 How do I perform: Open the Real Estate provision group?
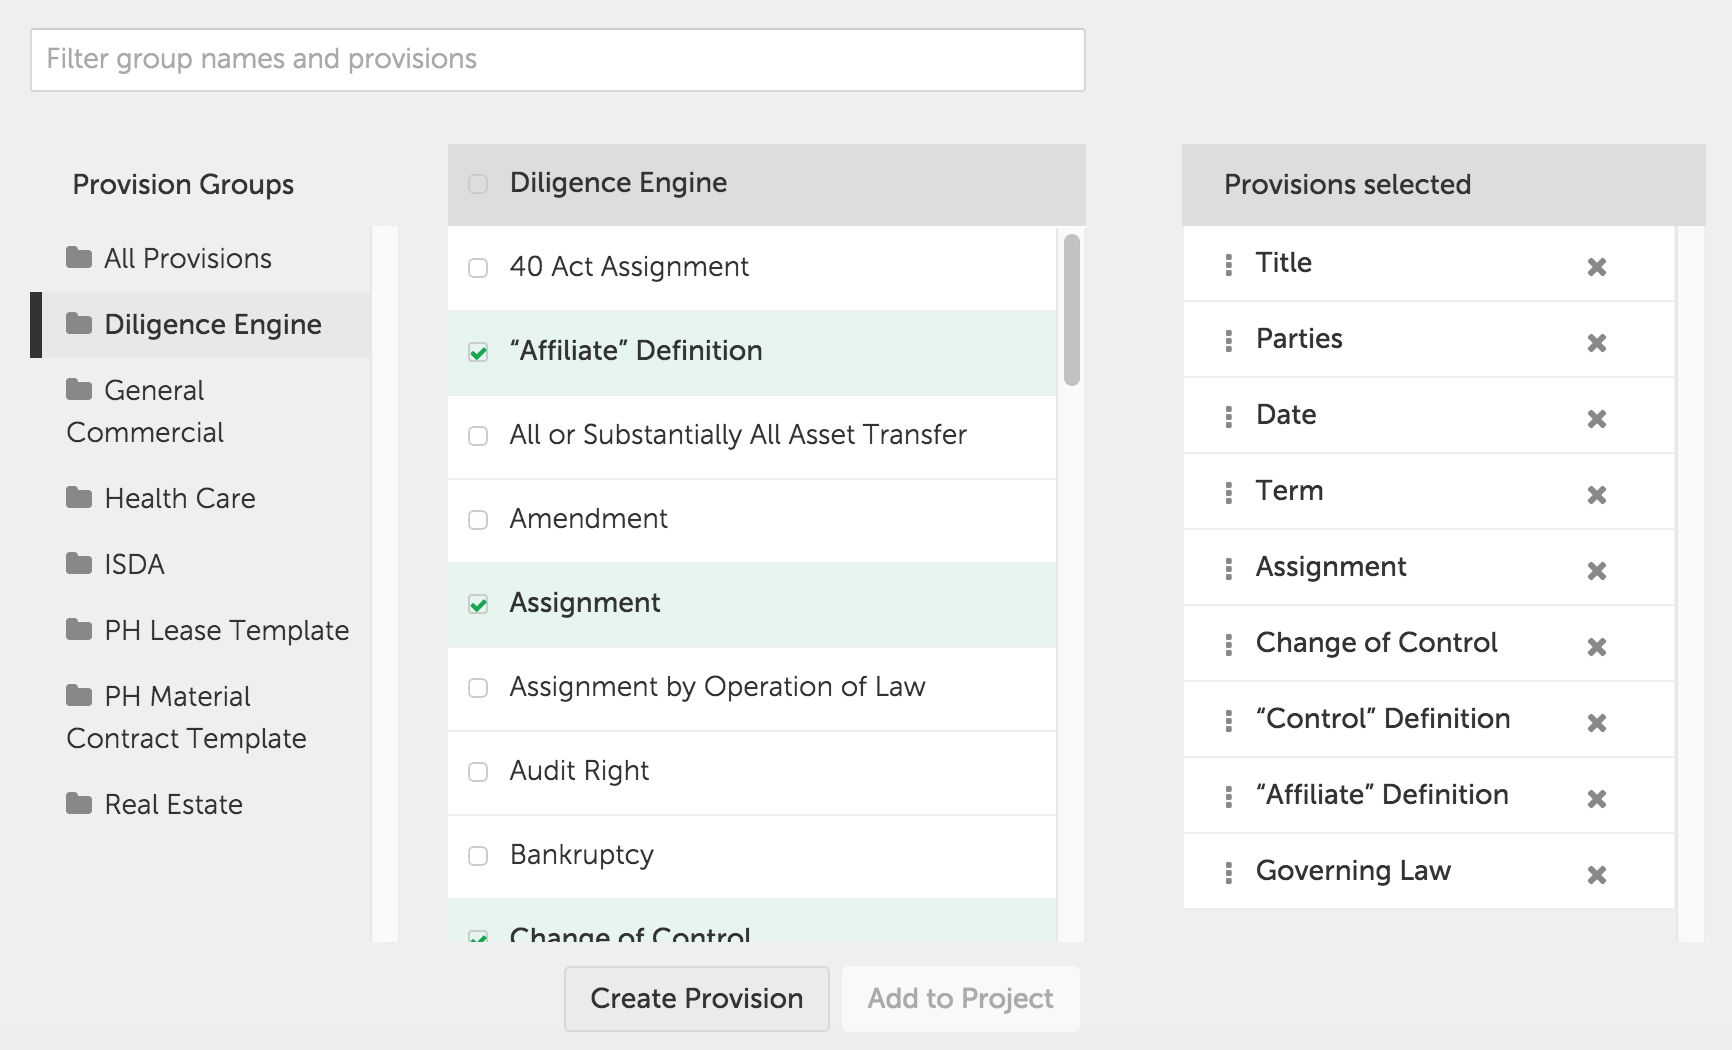[x=201, y=805]
